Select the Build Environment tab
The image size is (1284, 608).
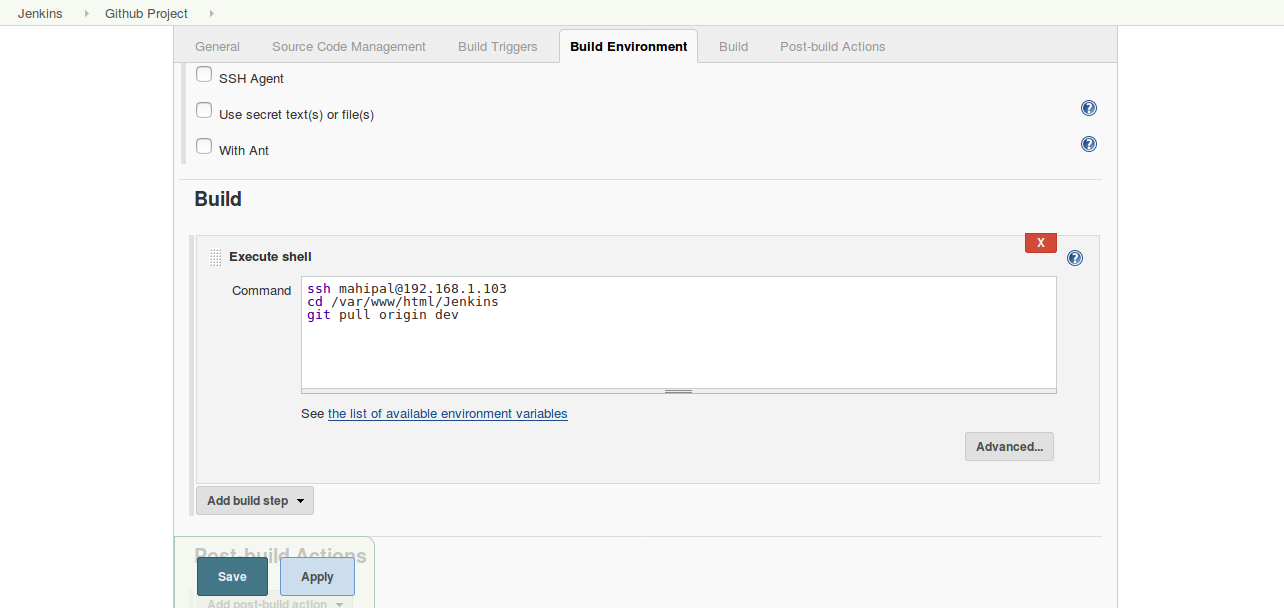tap(629, 46)
